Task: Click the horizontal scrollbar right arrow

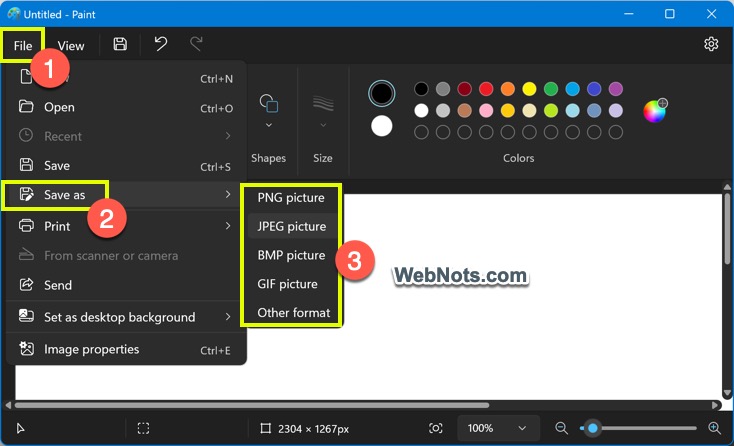Action: pos(715,405)
